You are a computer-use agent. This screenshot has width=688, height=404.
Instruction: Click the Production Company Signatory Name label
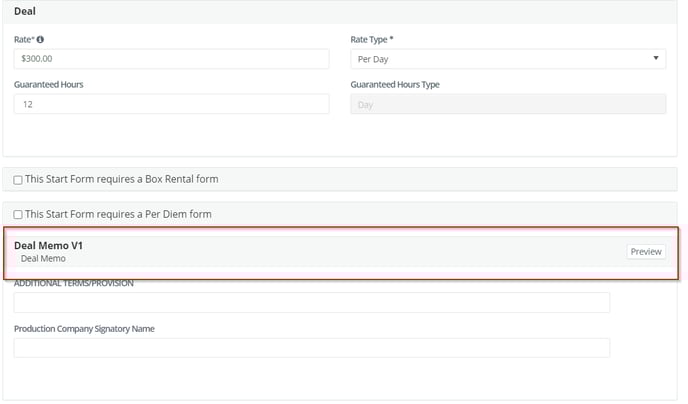(x=84, y=329)
